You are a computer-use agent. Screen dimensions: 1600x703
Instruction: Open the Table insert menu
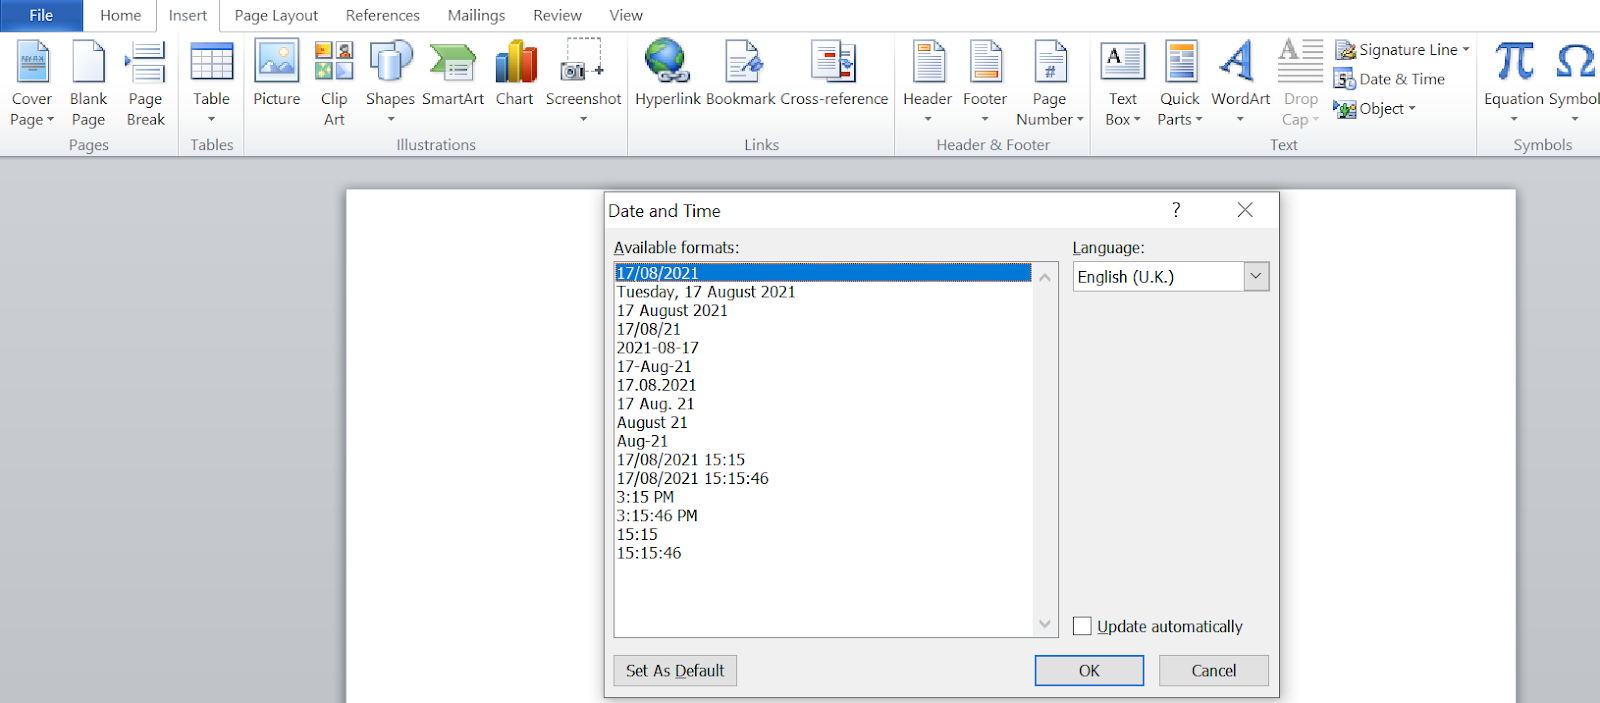pos(211,84)
